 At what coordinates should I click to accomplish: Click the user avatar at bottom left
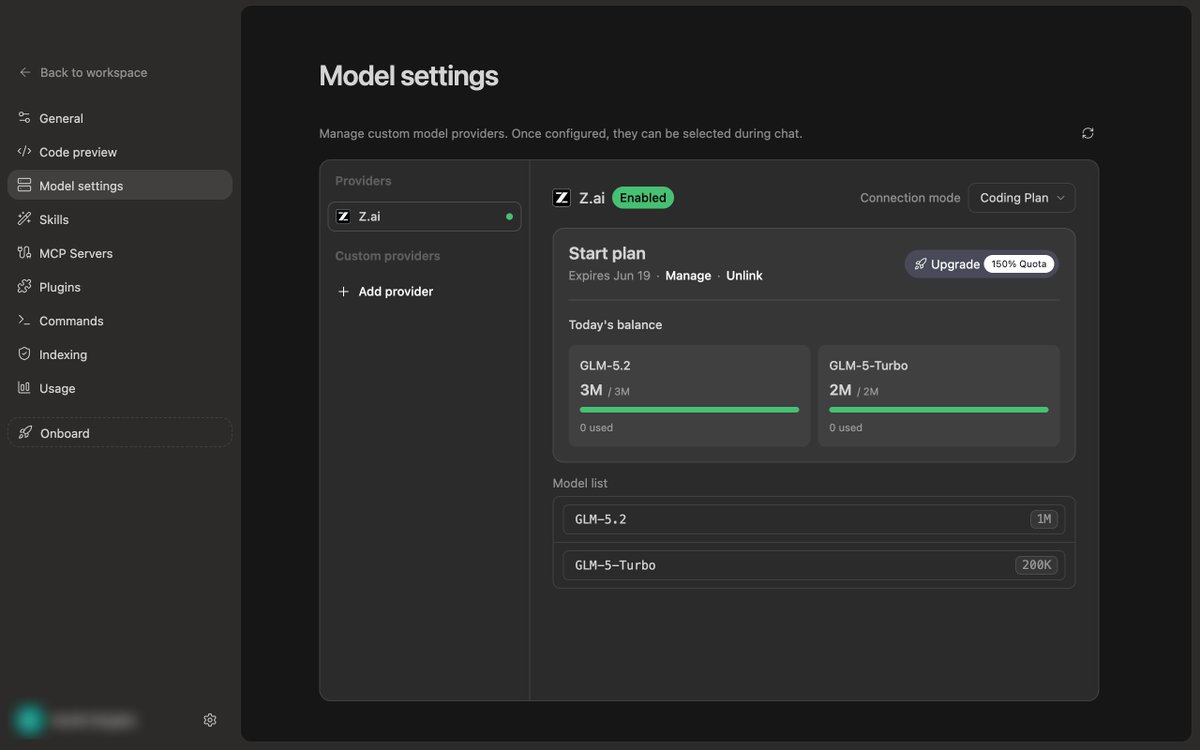click(30, 719)
